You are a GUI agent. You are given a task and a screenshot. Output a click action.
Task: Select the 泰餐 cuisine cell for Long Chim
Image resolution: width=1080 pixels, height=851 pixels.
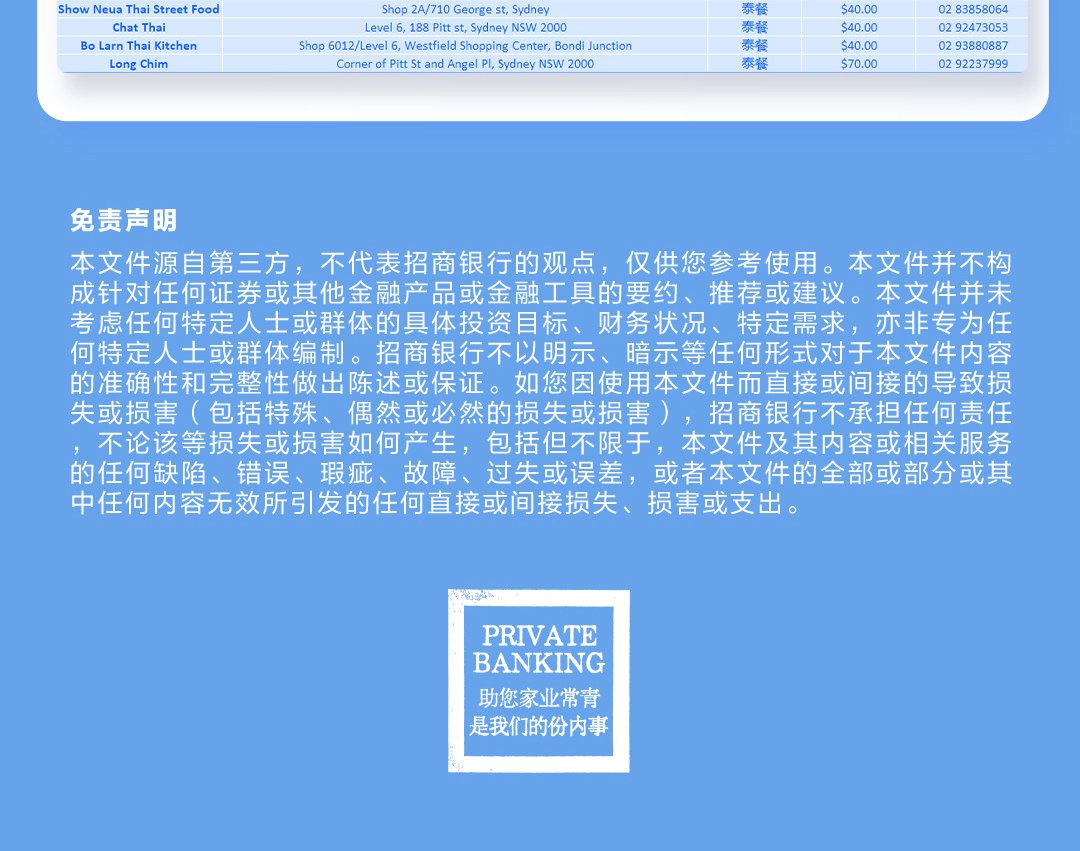(754, 63)
